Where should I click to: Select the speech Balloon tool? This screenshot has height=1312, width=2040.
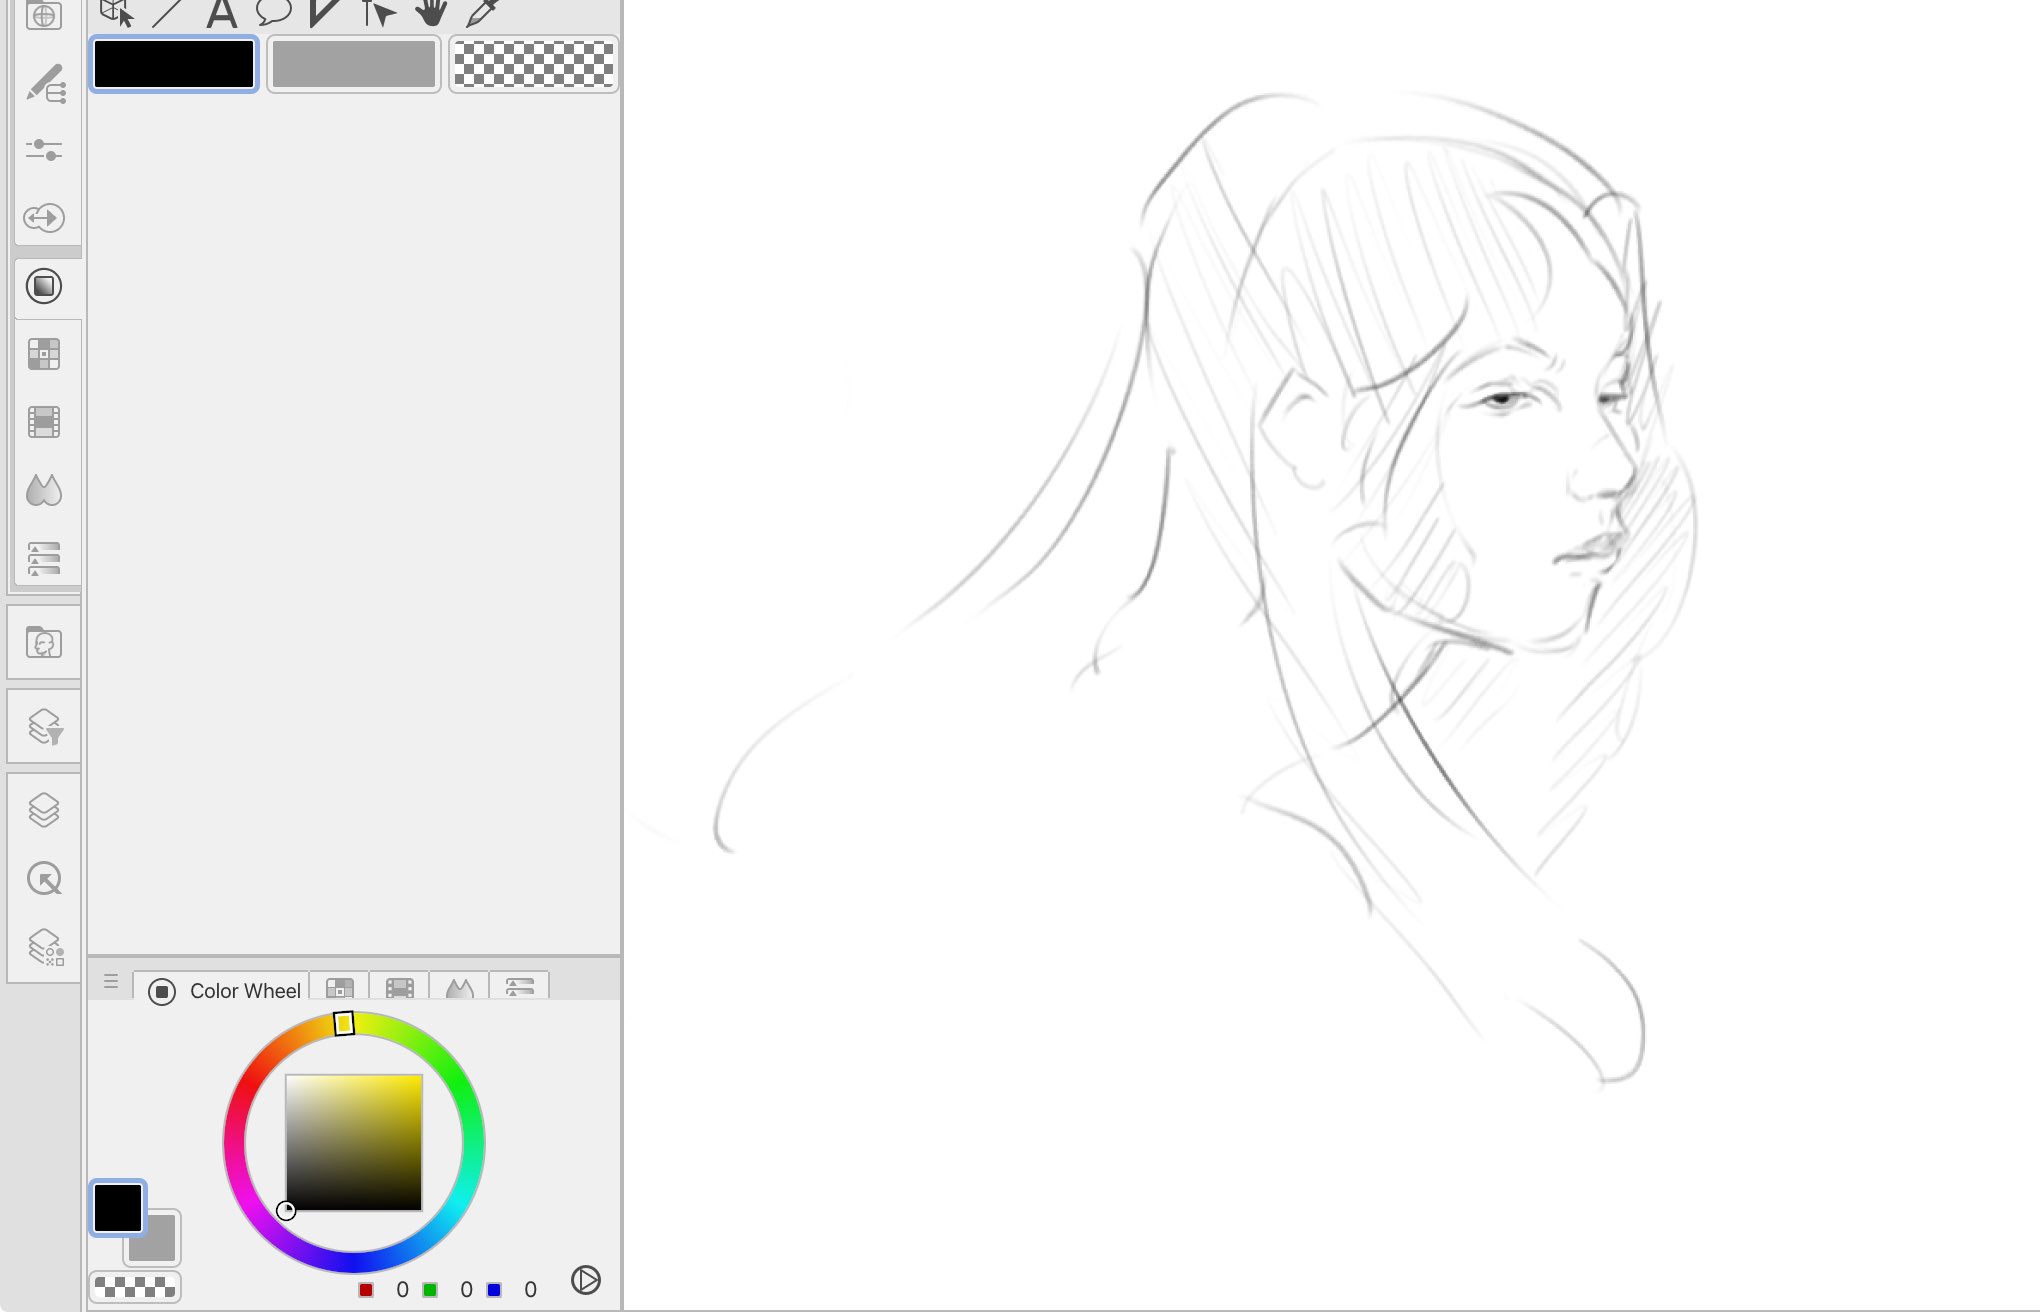point(273,12)
